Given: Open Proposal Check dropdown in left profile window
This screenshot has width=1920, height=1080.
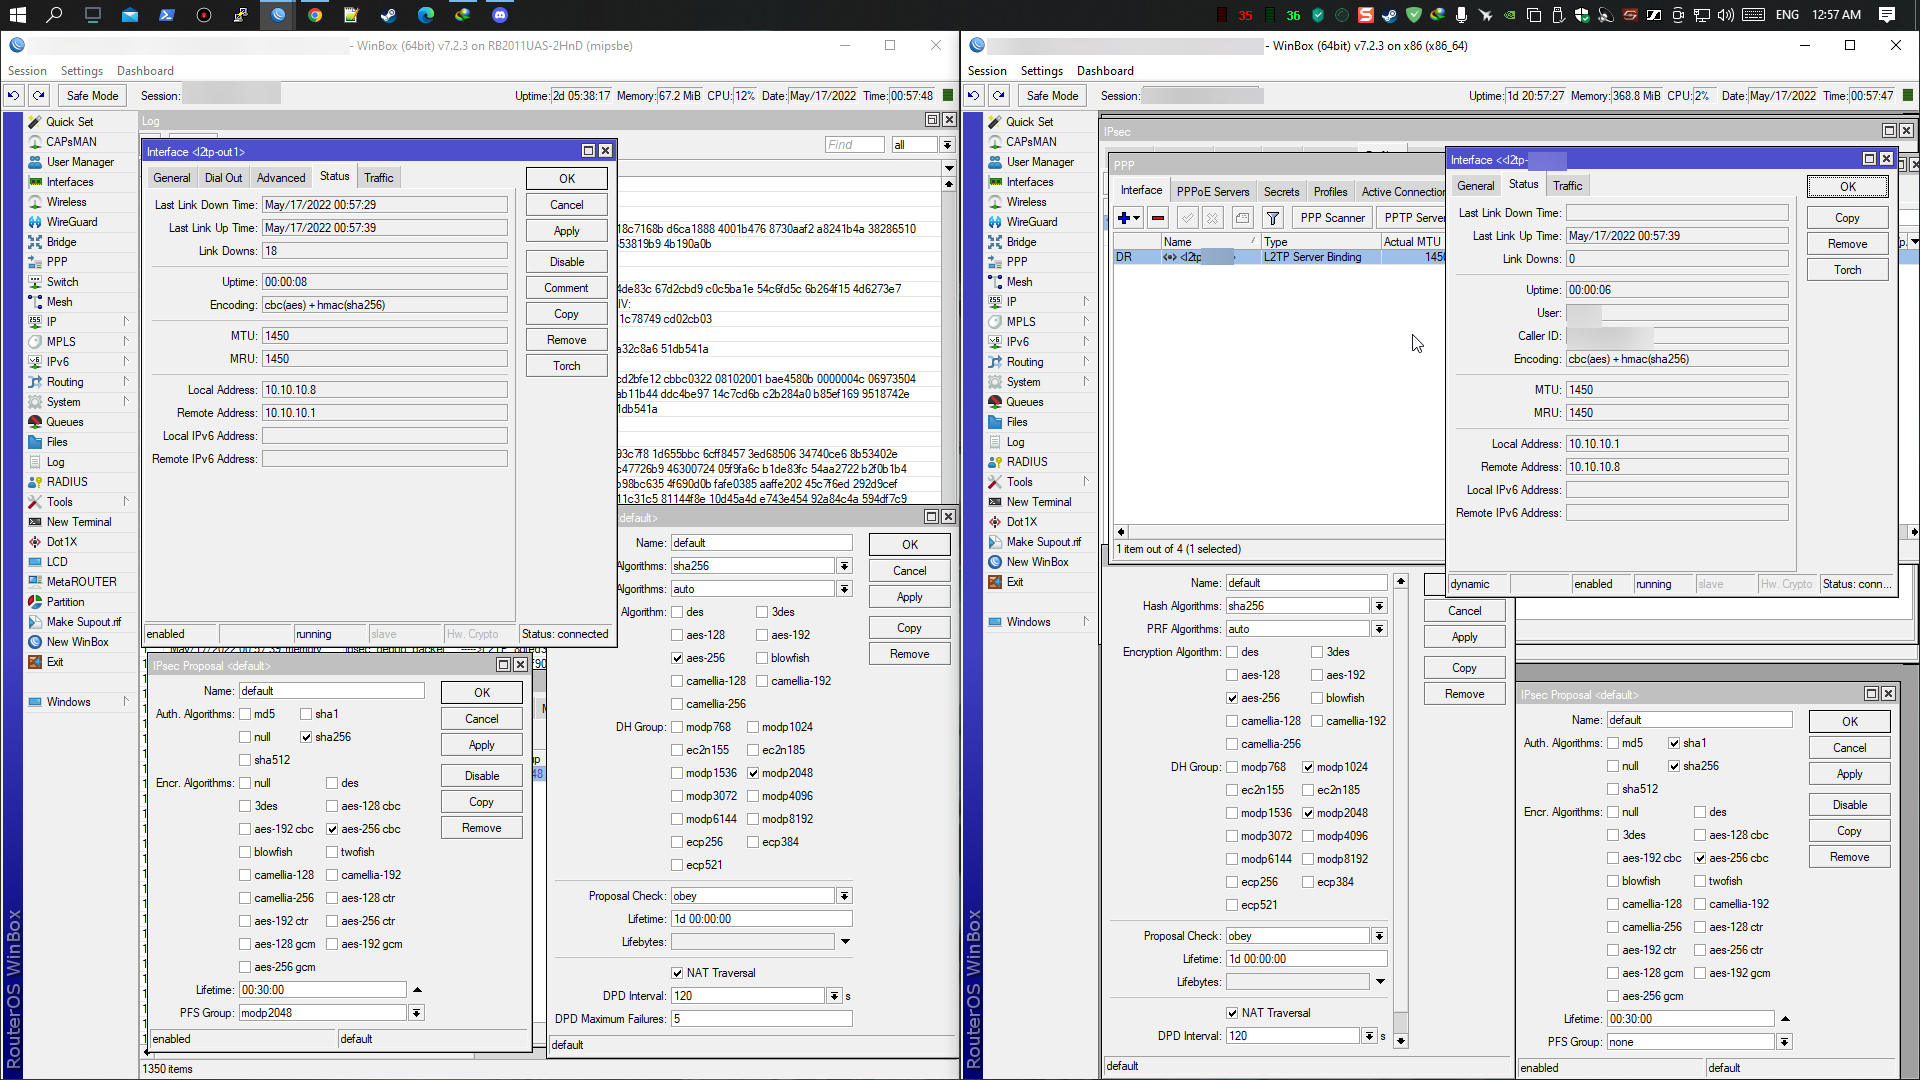Looking at the screenshot, I should click(x=845, y=896).
